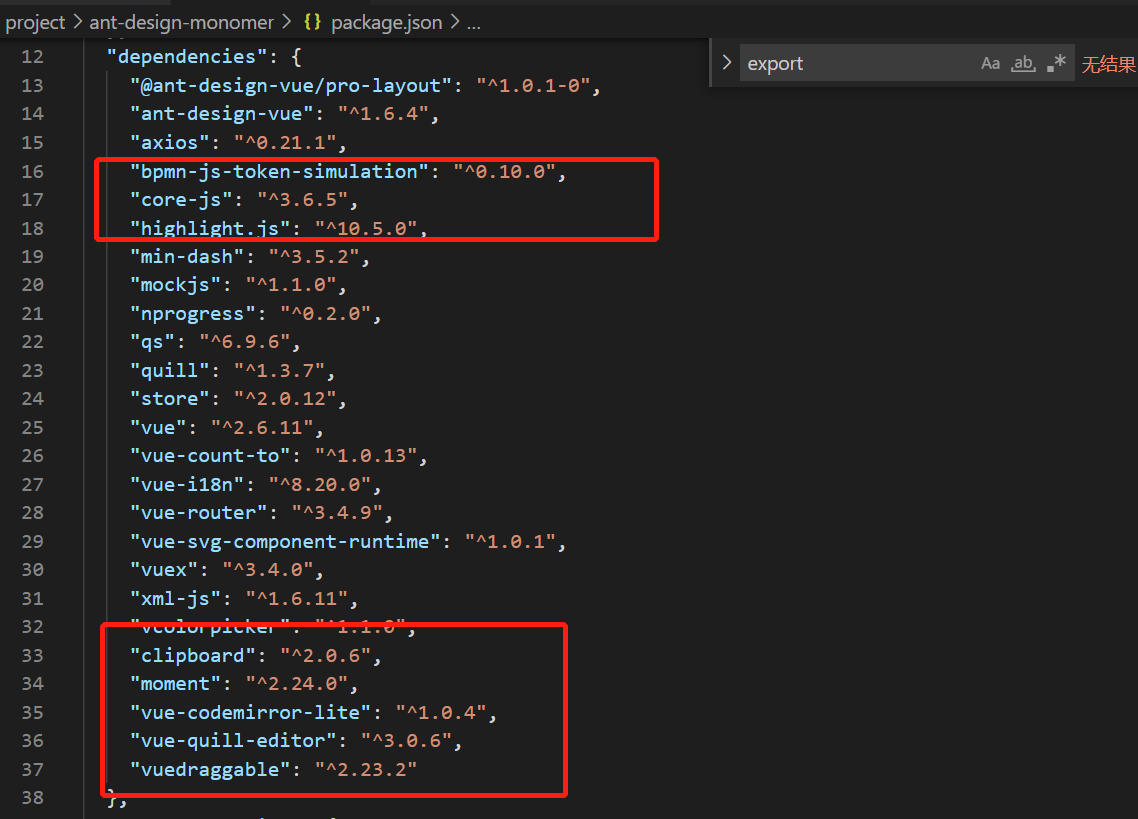Click the "mockjs" dependency
The height and width of the screenshot is (819, 1138).
[x=176, y=285]
